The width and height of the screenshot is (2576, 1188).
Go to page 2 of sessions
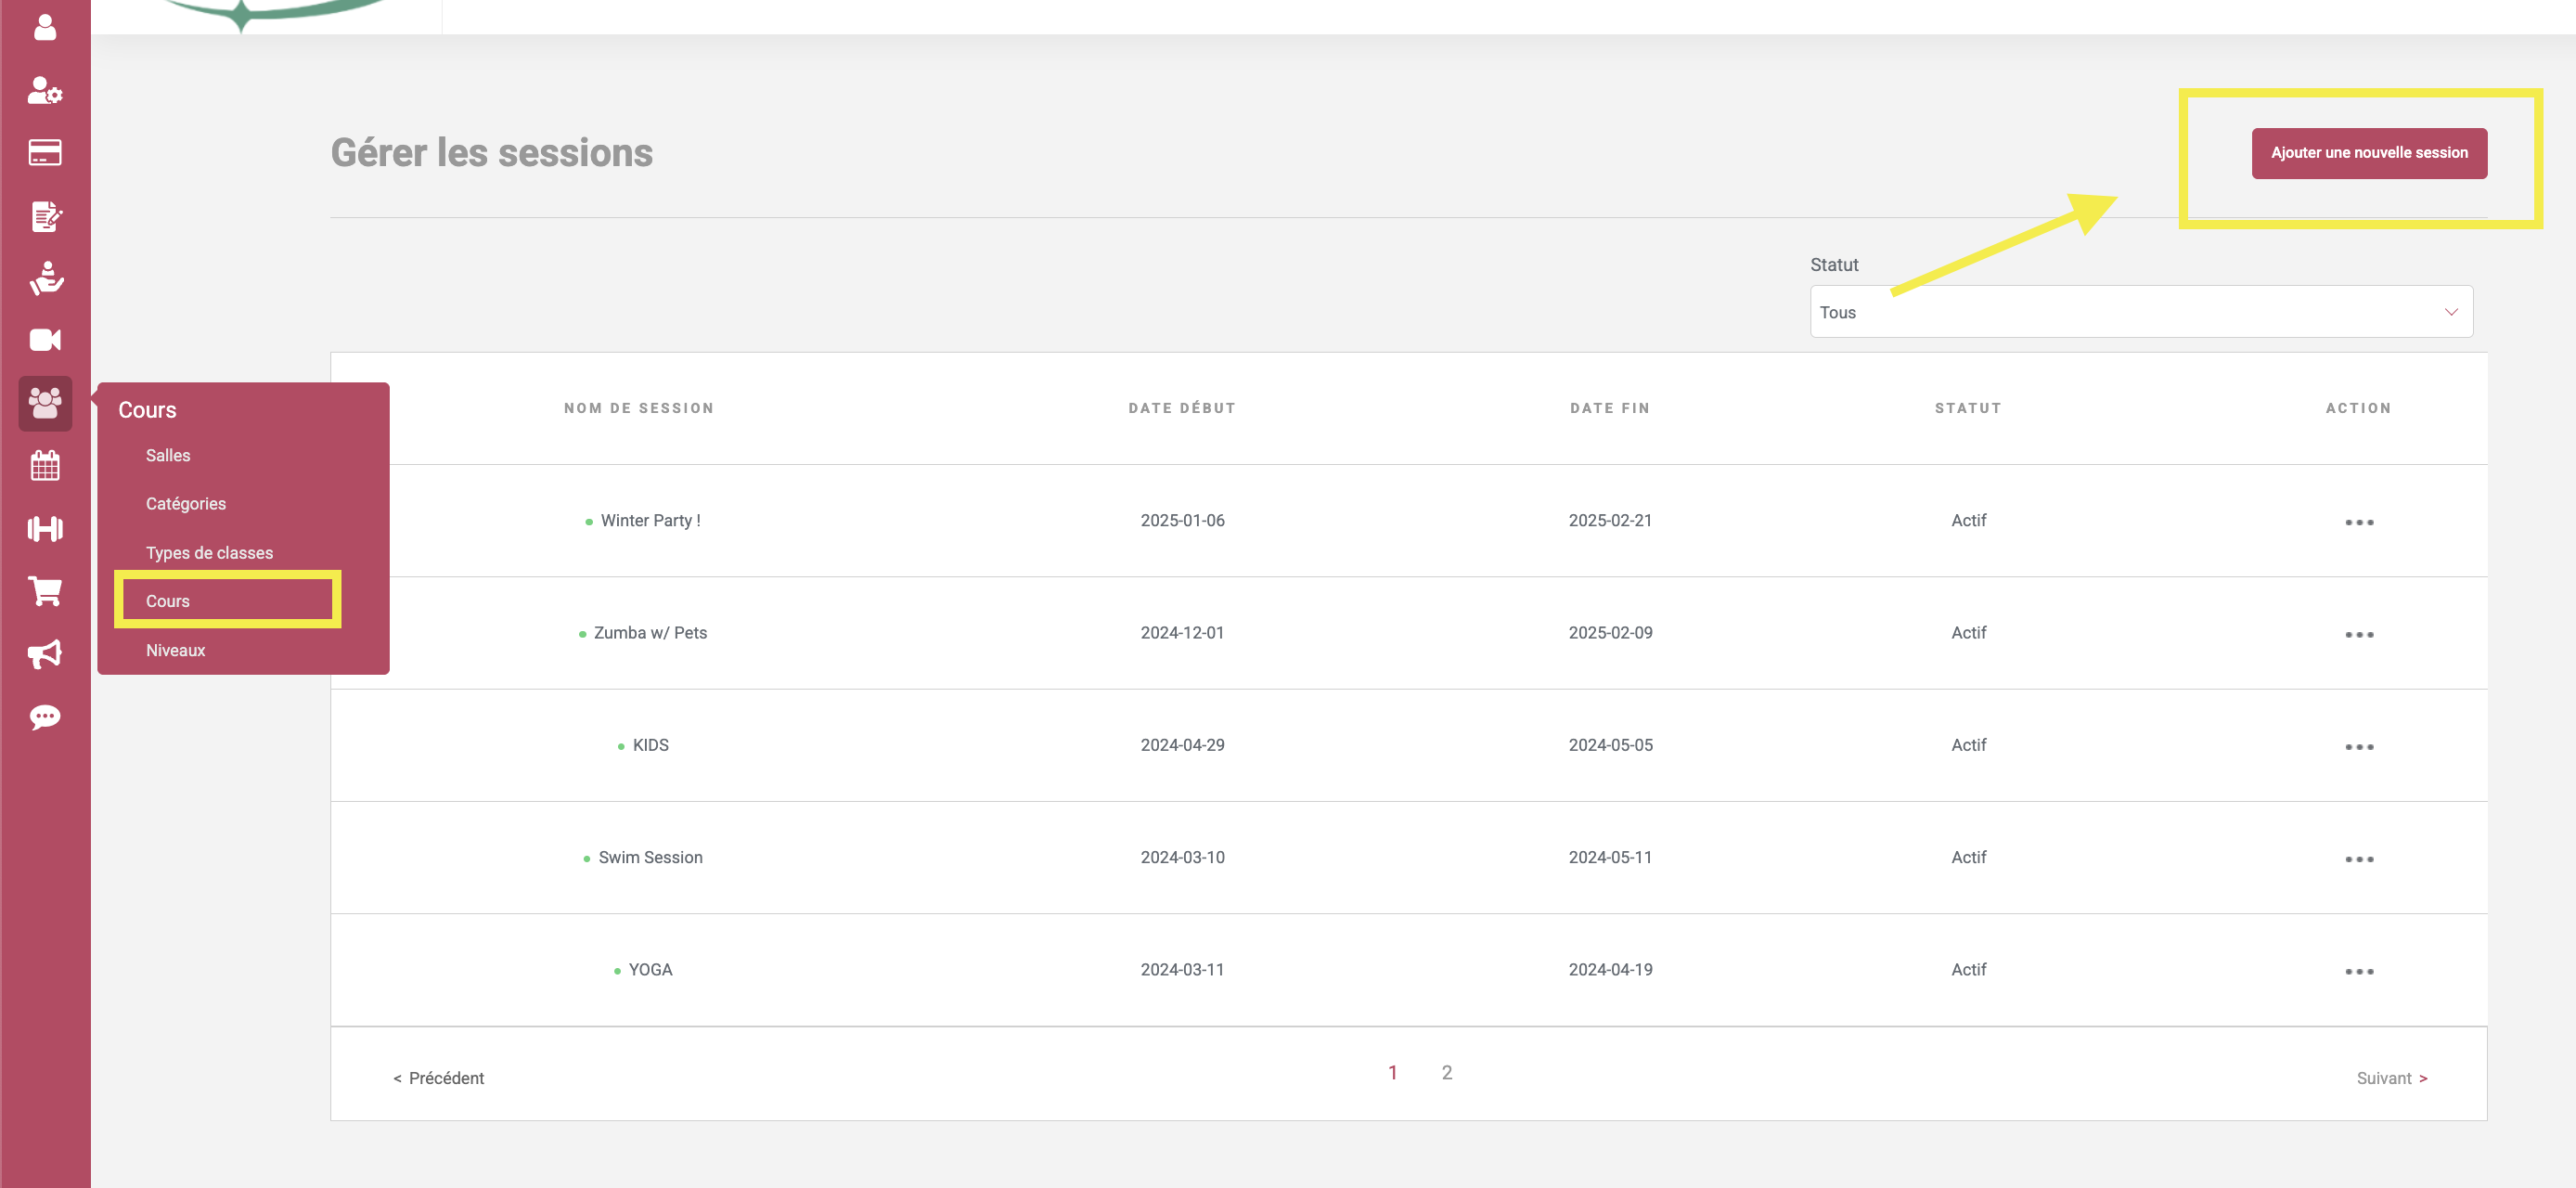coord(1446,1072)
